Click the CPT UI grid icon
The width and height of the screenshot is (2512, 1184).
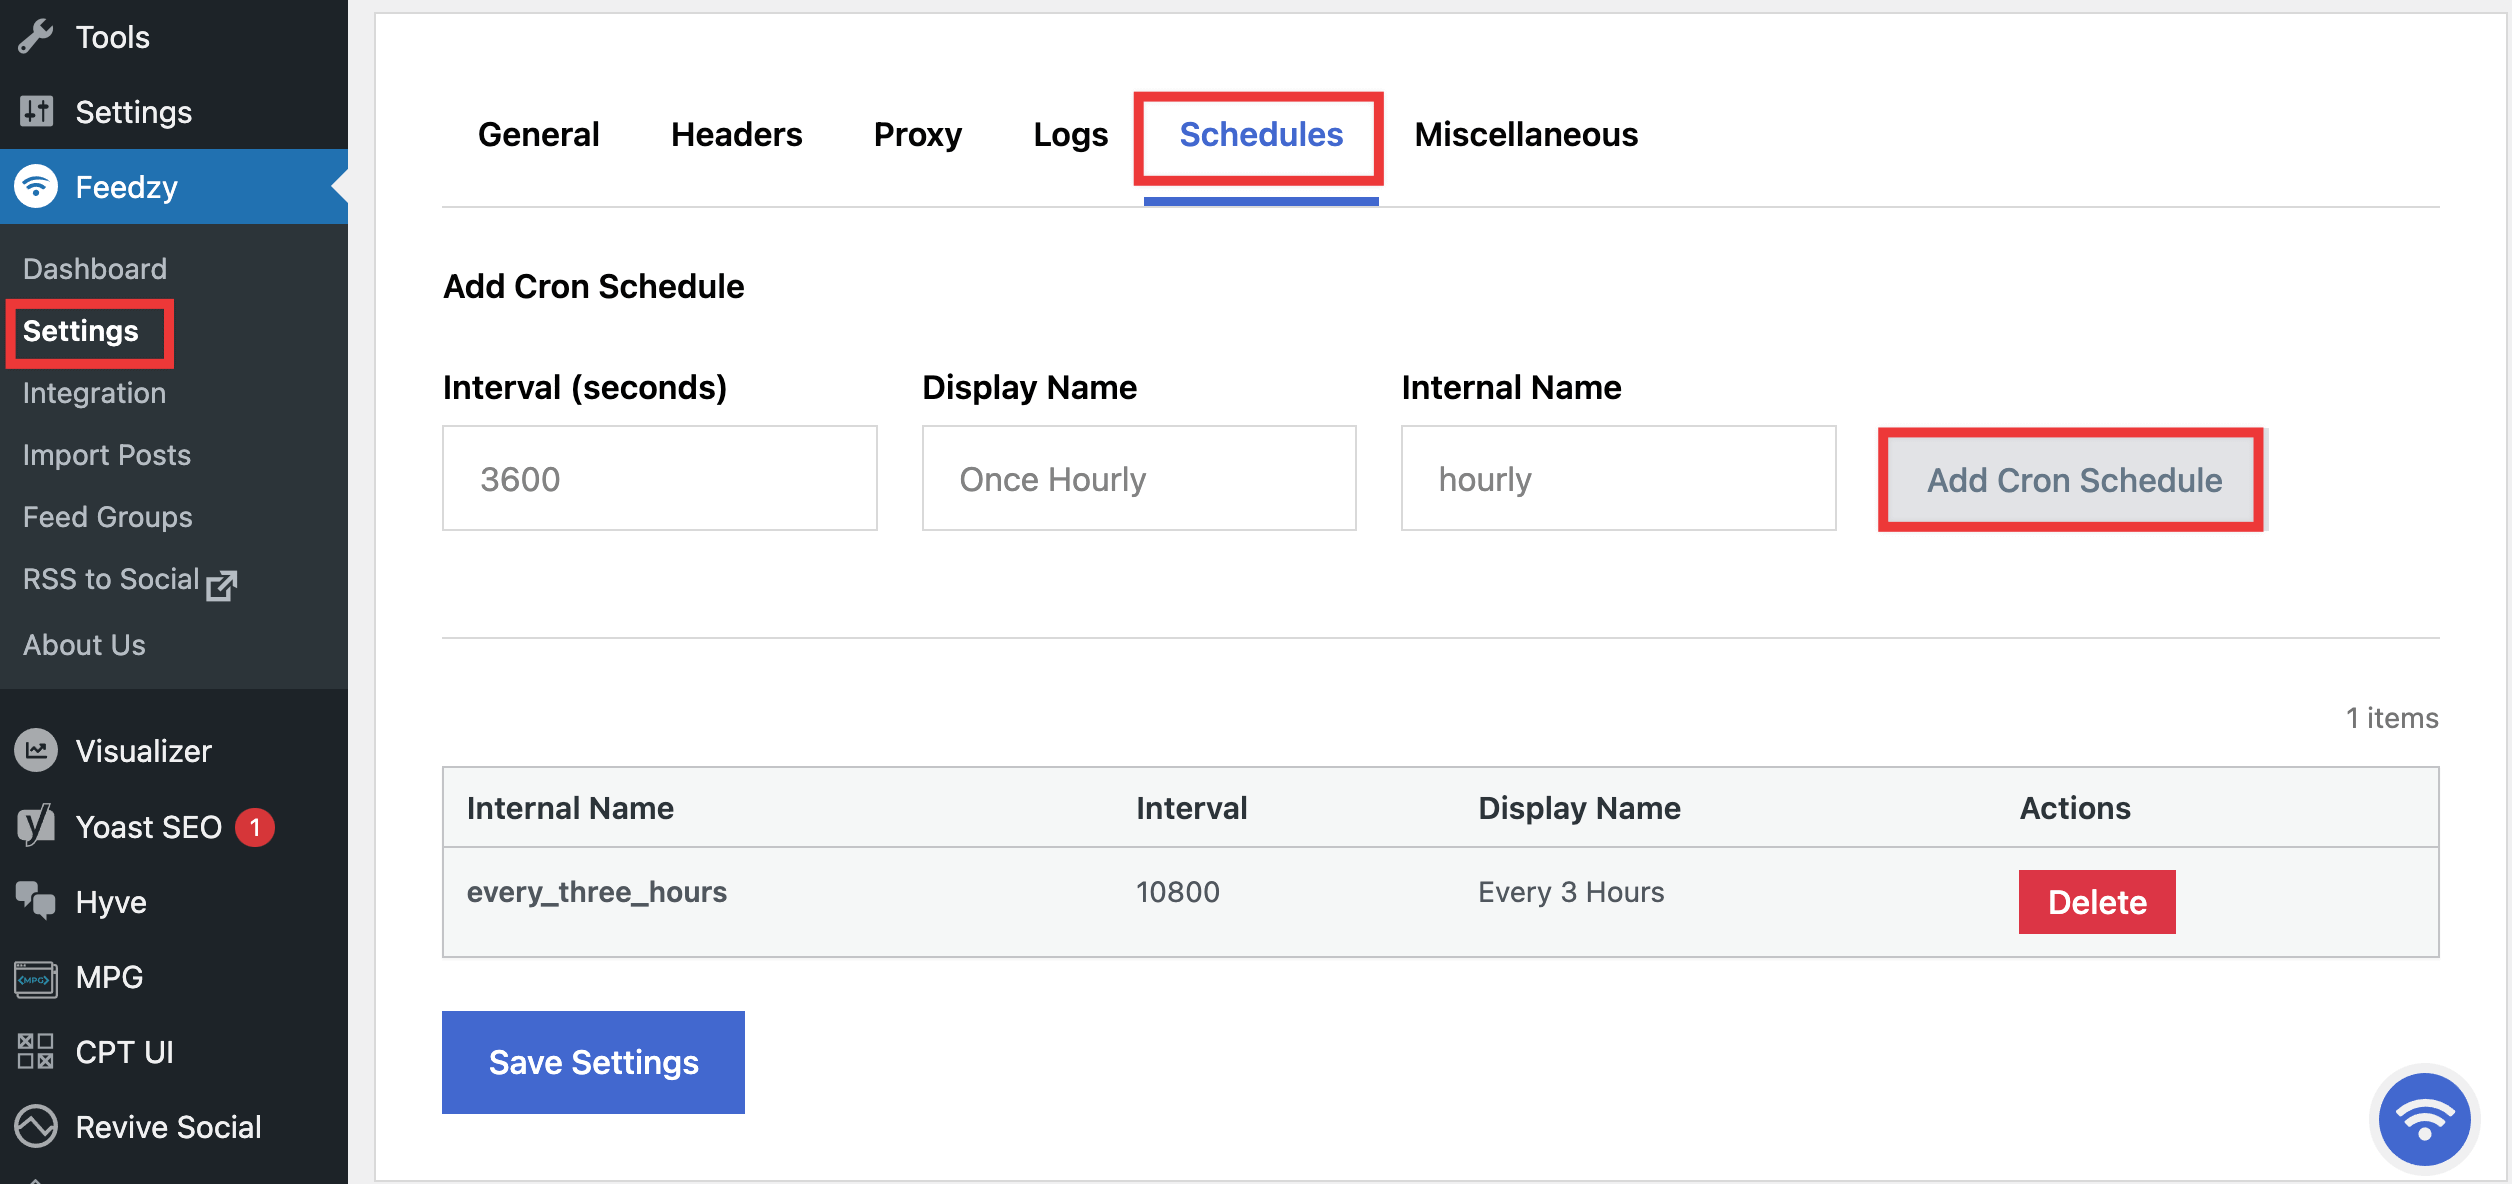click(36, 1052)
